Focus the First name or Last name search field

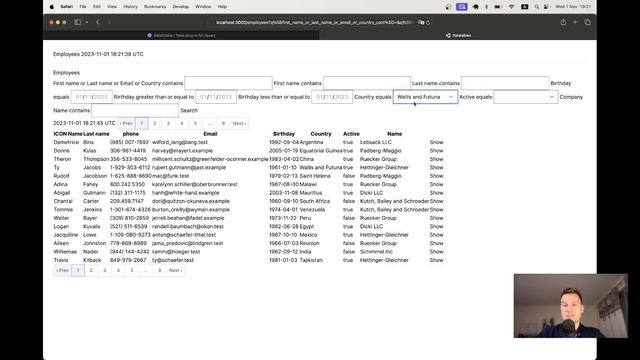[x=228, y=83]
